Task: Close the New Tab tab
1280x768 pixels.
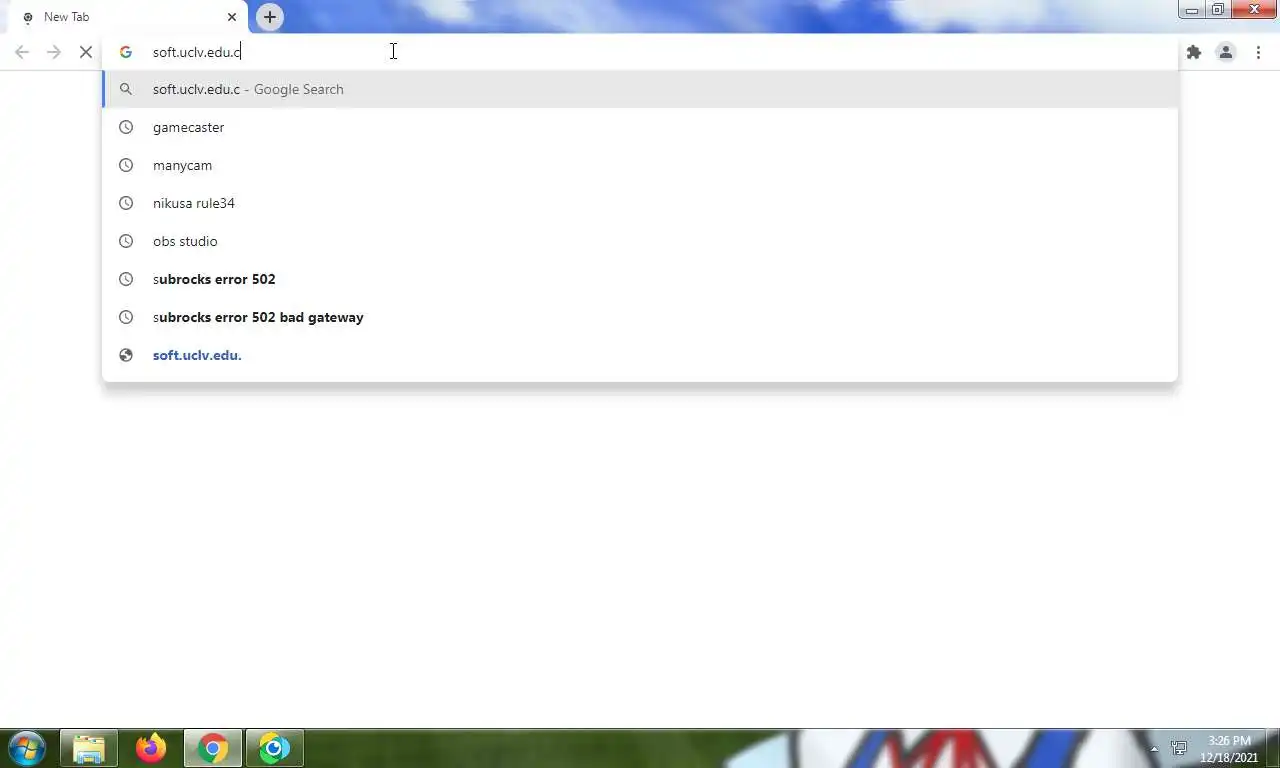Action: [232, 17]
